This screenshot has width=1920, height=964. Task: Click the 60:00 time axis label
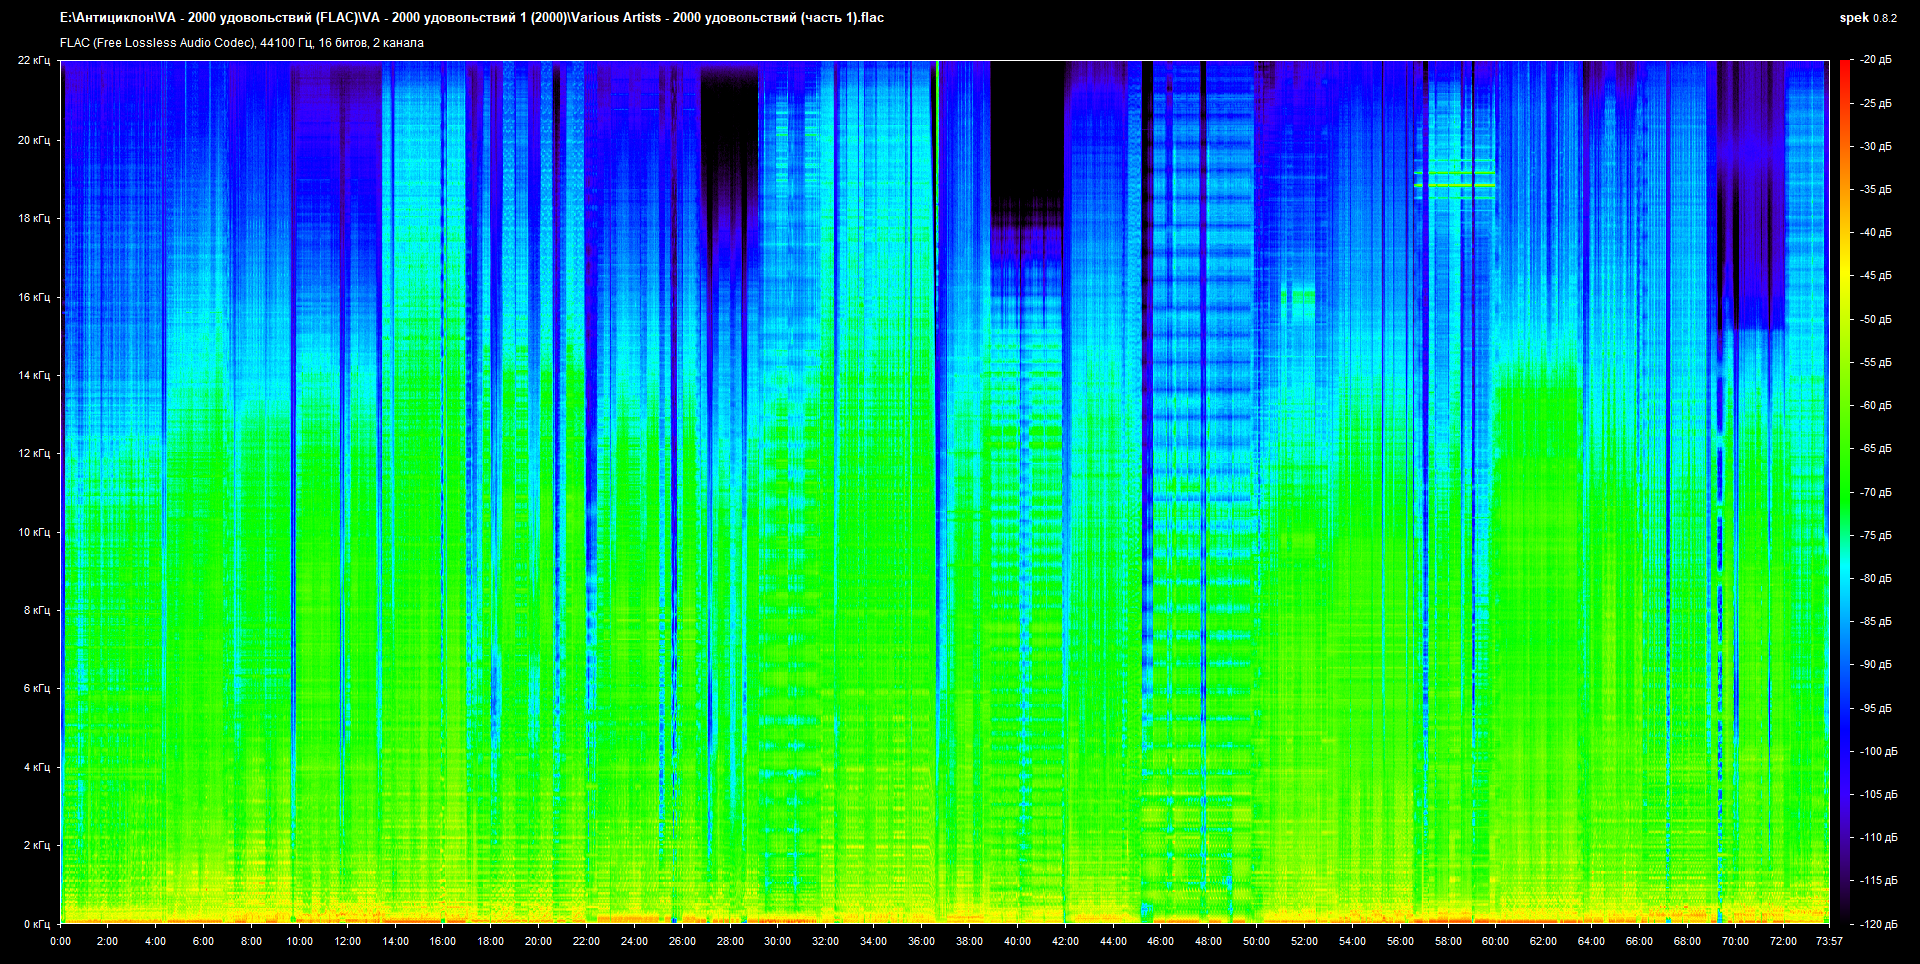coord(1495,941)
